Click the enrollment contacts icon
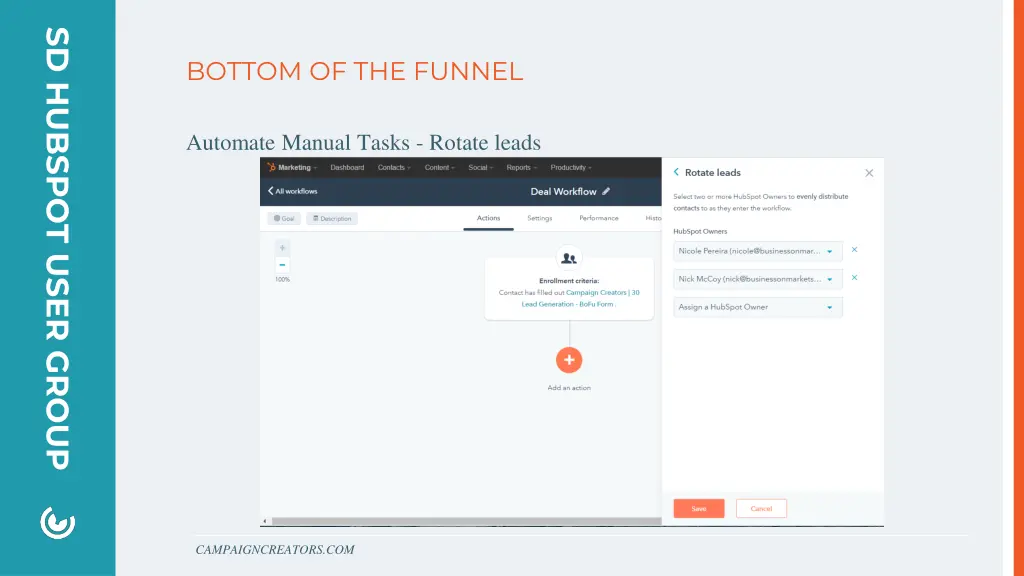The width and height of the screenshot is (1024, 576). [569, 258]
